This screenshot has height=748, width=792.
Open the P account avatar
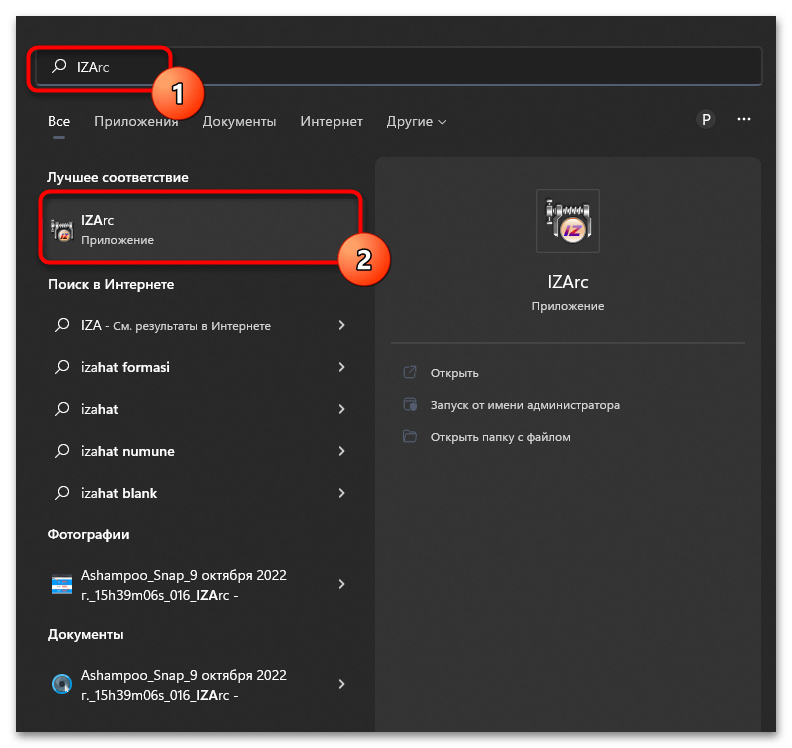[706, 119]
